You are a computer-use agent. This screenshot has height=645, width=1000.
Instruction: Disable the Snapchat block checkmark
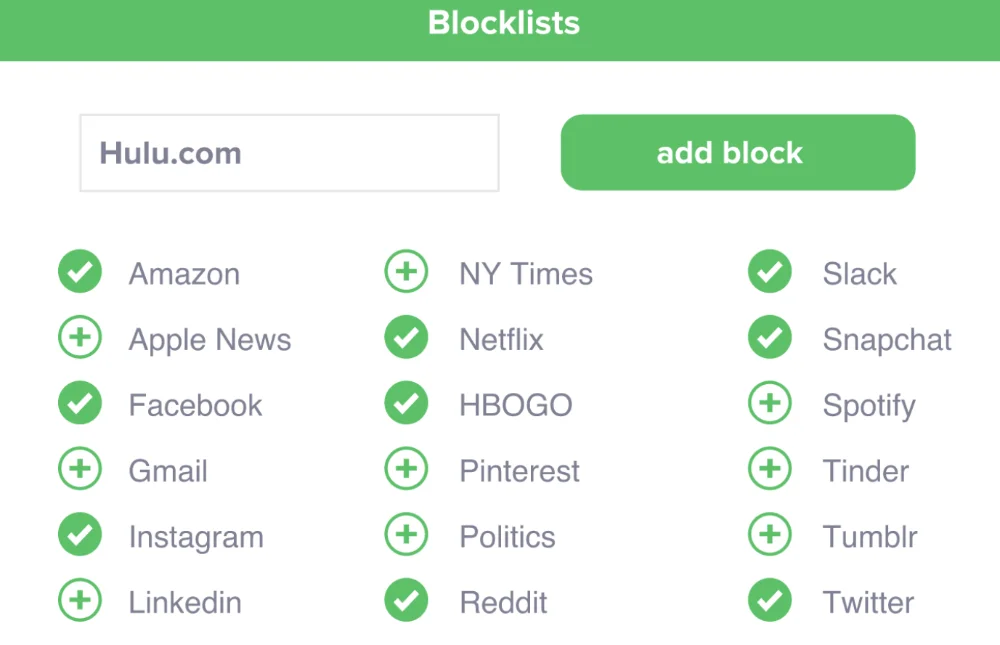770,338
